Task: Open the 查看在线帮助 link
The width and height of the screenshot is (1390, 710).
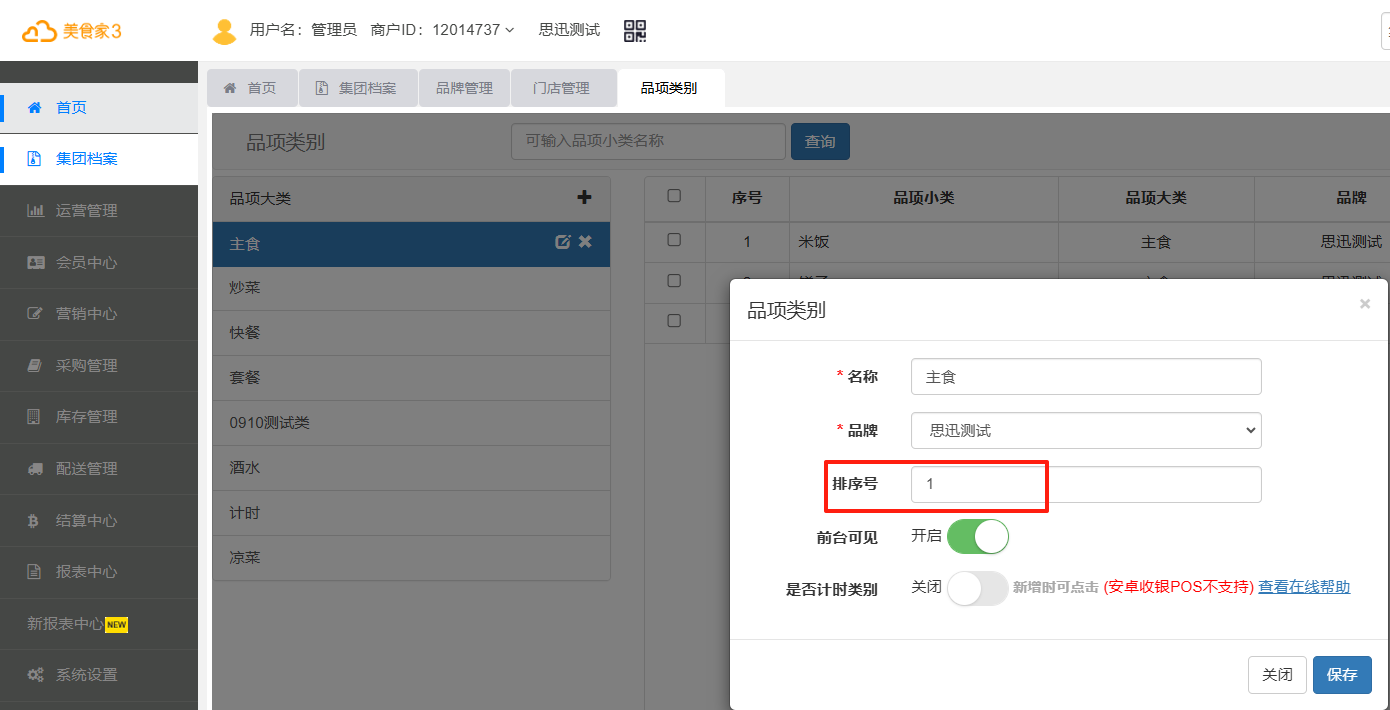Action: click(1303, 587)
